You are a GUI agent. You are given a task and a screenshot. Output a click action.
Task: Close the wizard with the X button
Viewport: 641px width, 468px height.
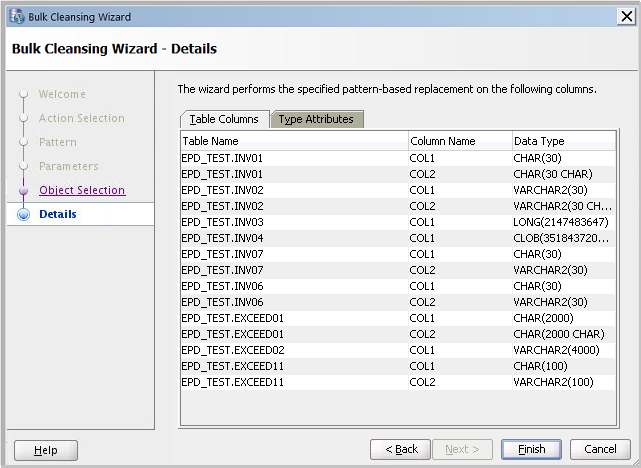[626, 17]
